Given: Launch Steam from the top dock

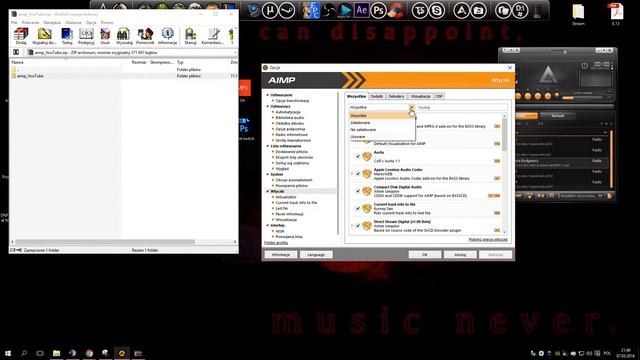Looking at the screenshot, I should [287, 10].
